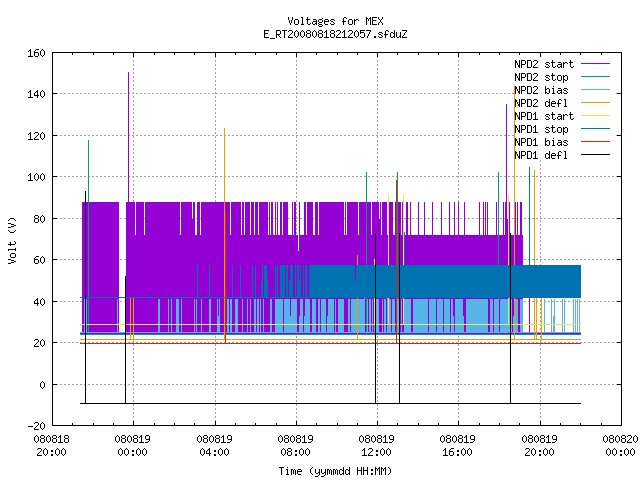Click the red NPD1 bias legend line
Screen dimensions: 640x480
click(595, 142)
